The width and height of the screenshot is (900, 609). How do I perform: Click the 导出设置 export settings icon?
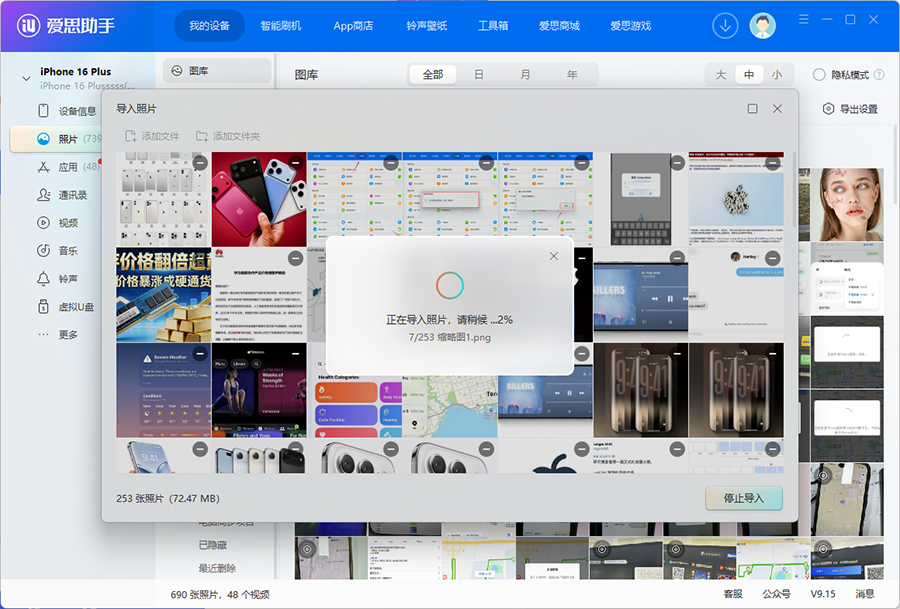[828, 109]
